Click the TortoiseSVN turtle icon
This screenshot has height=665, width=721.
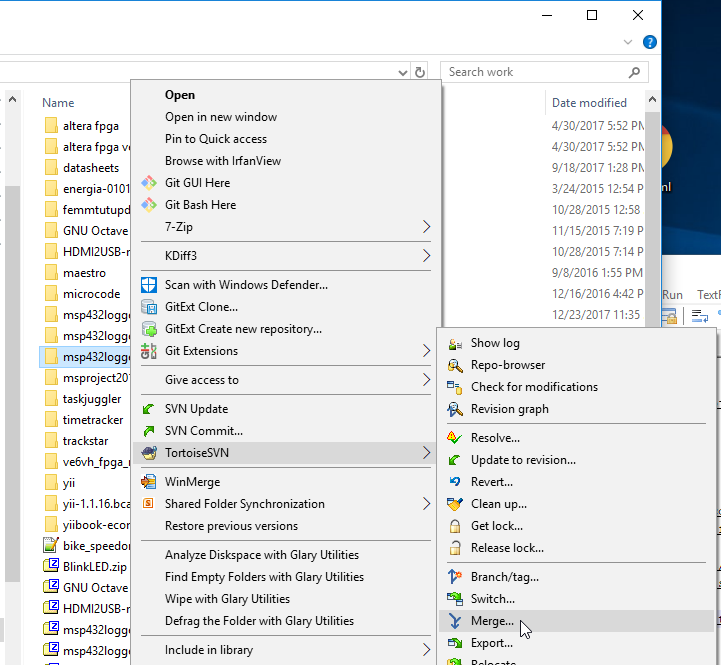coord(149,453)
